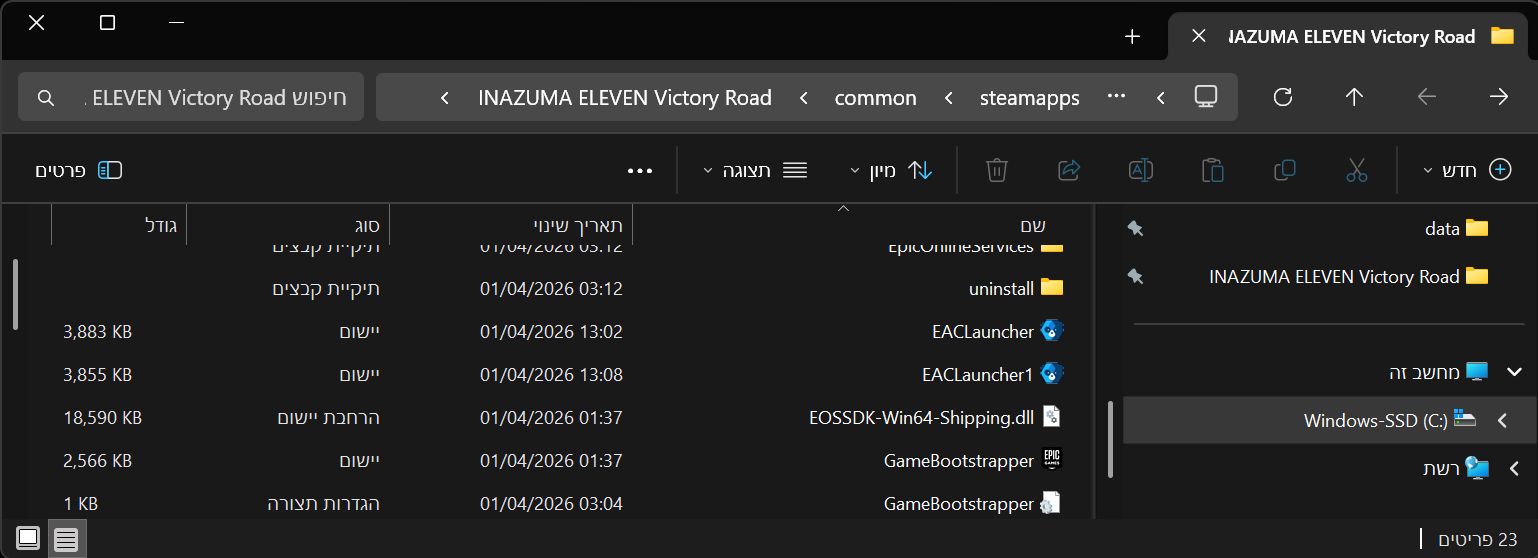Click the Share icon in toolbar
1538x558 pixels.
tap(1069, 170)
